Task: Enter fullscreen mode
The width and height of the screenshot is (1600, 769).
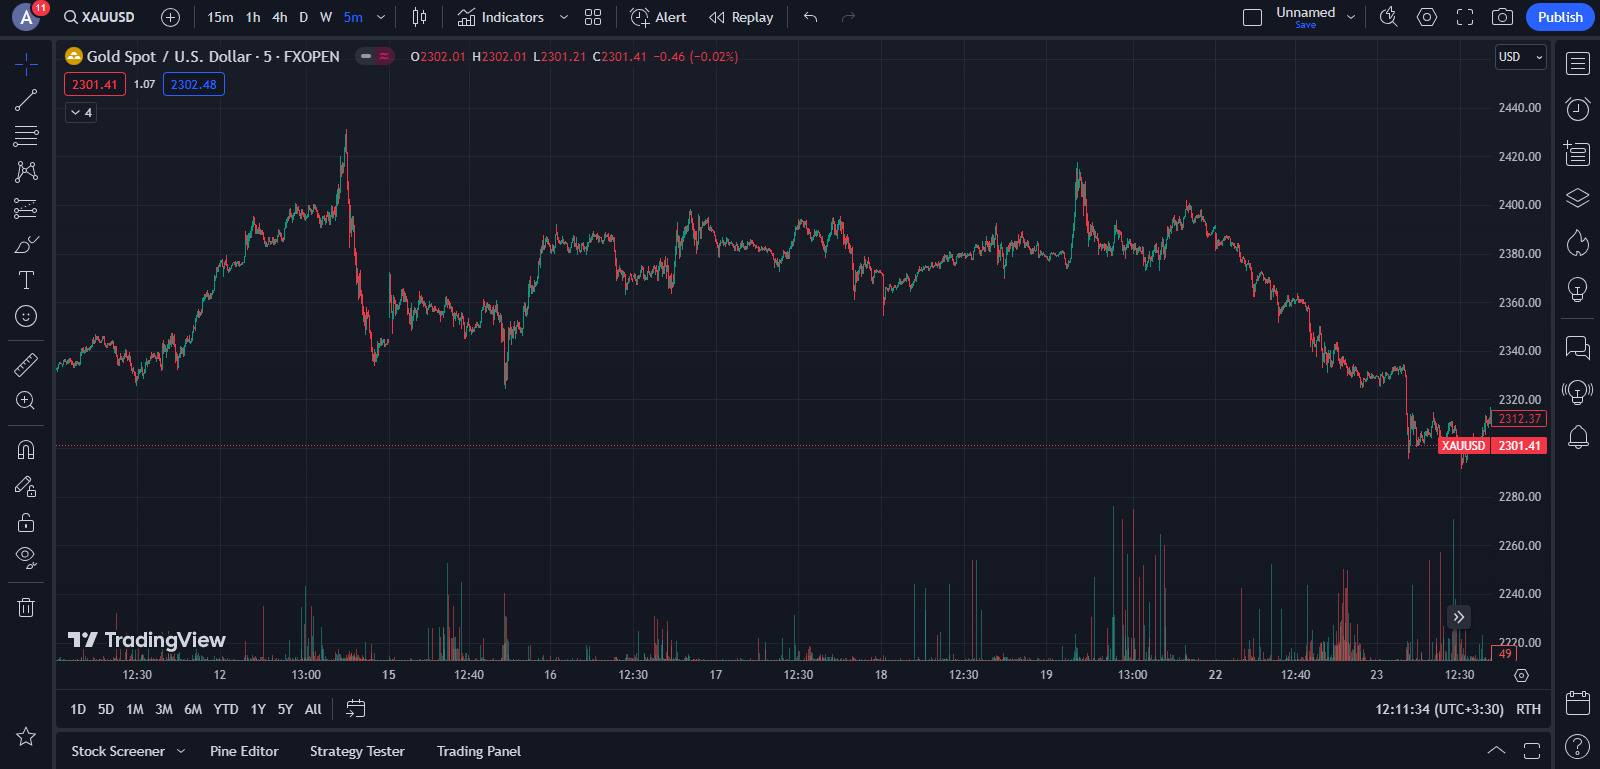Action: (1465, 17)
